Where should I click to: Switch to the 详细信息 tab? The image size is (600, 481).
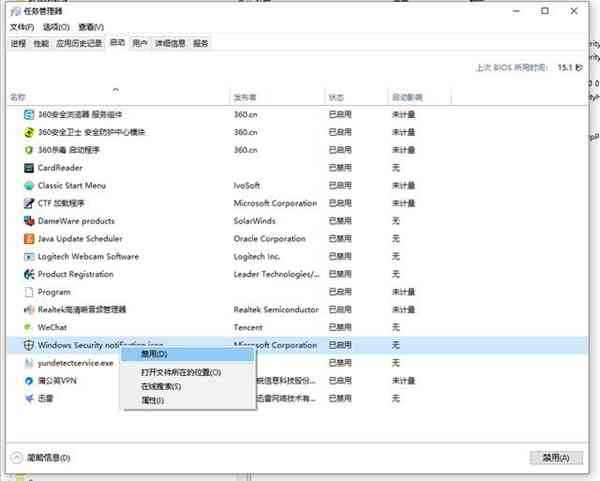[170, 44]
